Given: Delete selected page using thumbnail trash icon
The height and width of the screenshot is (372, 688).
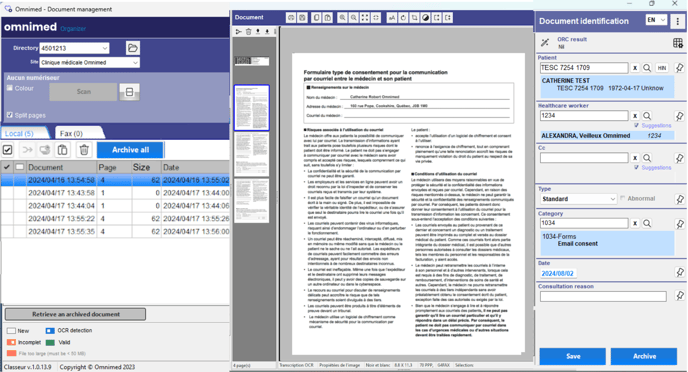Looking at the screenshot, I should click(248, 32).
